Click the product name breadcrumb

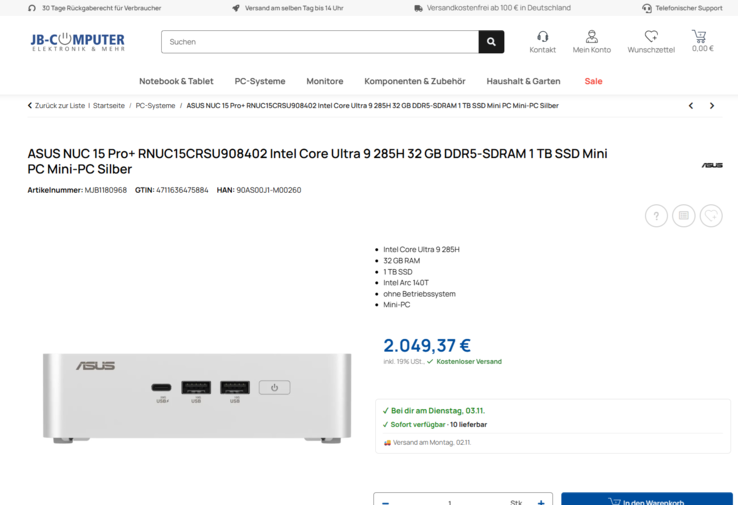(372, 106)
